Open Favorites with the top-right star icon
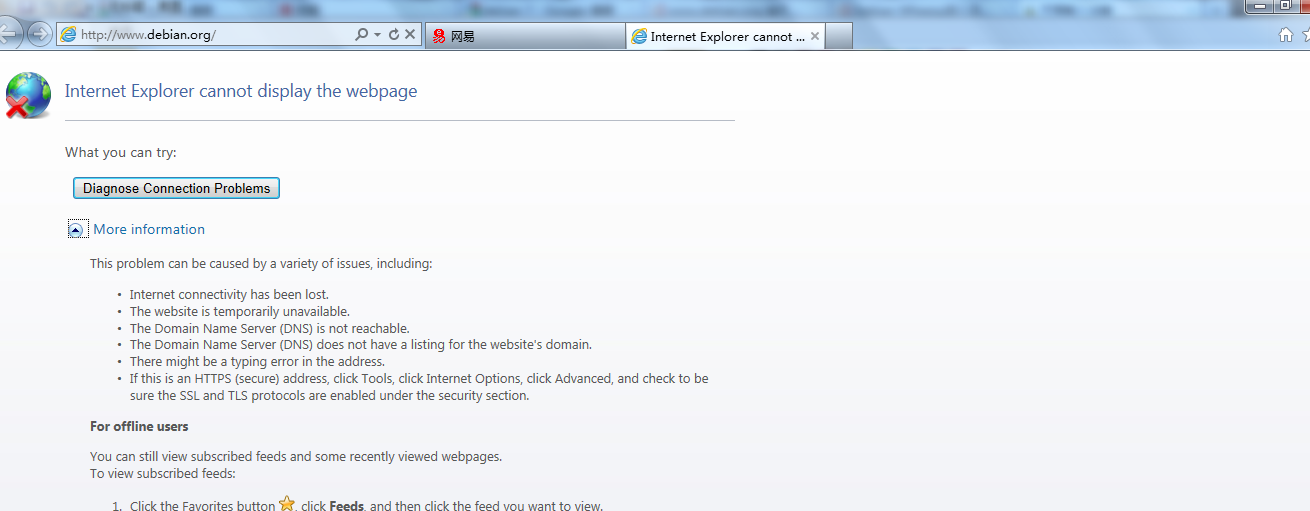This screenshot has width=1310, height=511. 1305,35
